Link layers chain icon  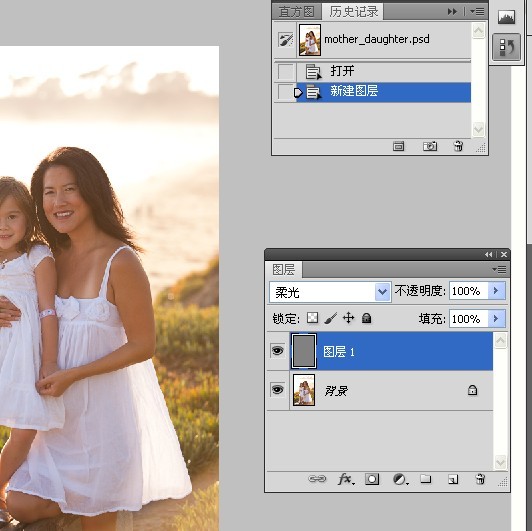coord(317,479)
